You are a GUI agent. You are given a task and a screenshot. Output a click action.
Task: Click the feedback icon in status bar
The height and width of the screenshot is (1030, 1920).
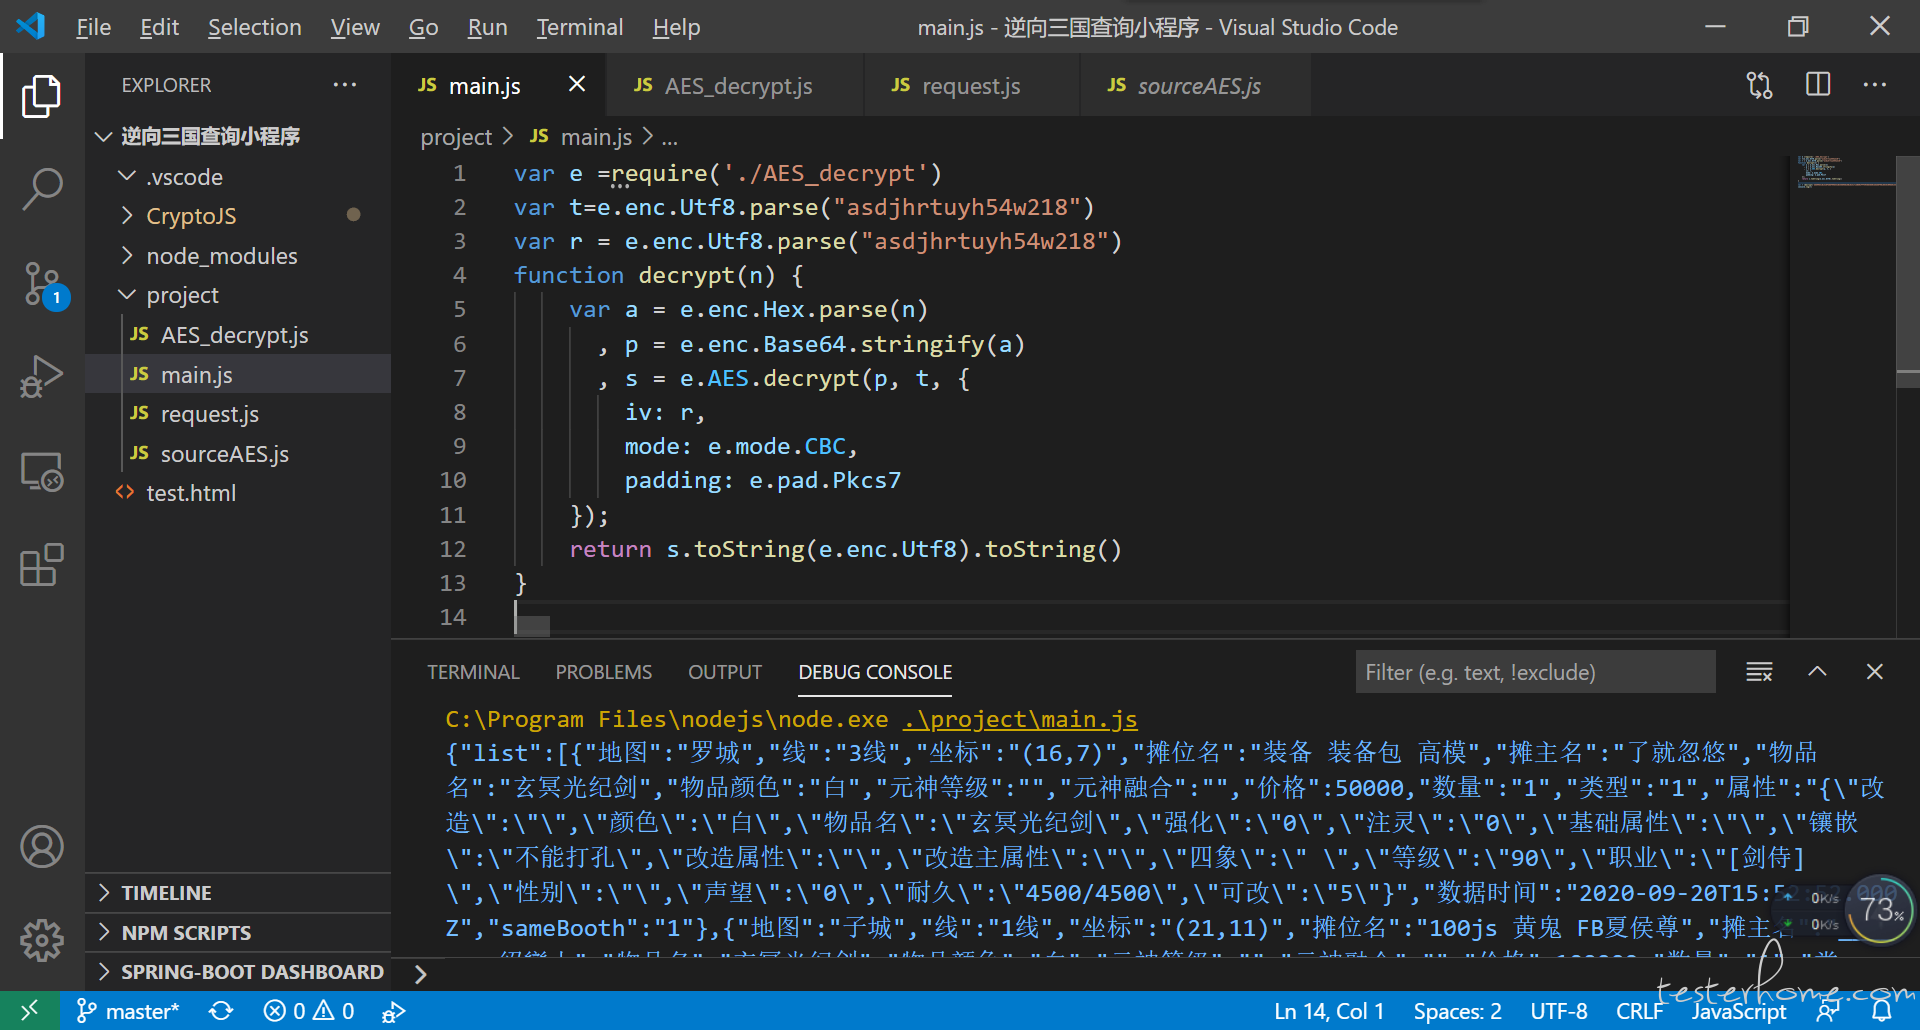1828,1012
